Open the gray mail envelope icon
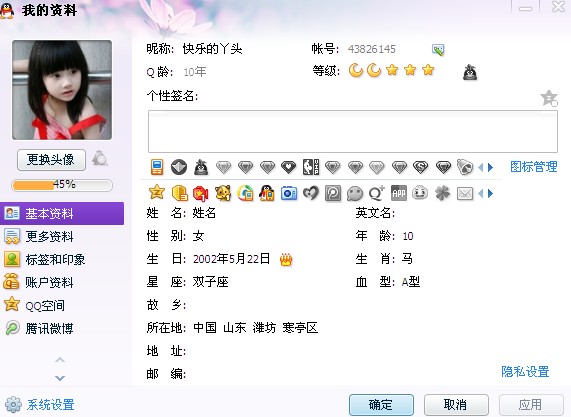The height and width of the screenshot is (417, 571). (465, 194)
